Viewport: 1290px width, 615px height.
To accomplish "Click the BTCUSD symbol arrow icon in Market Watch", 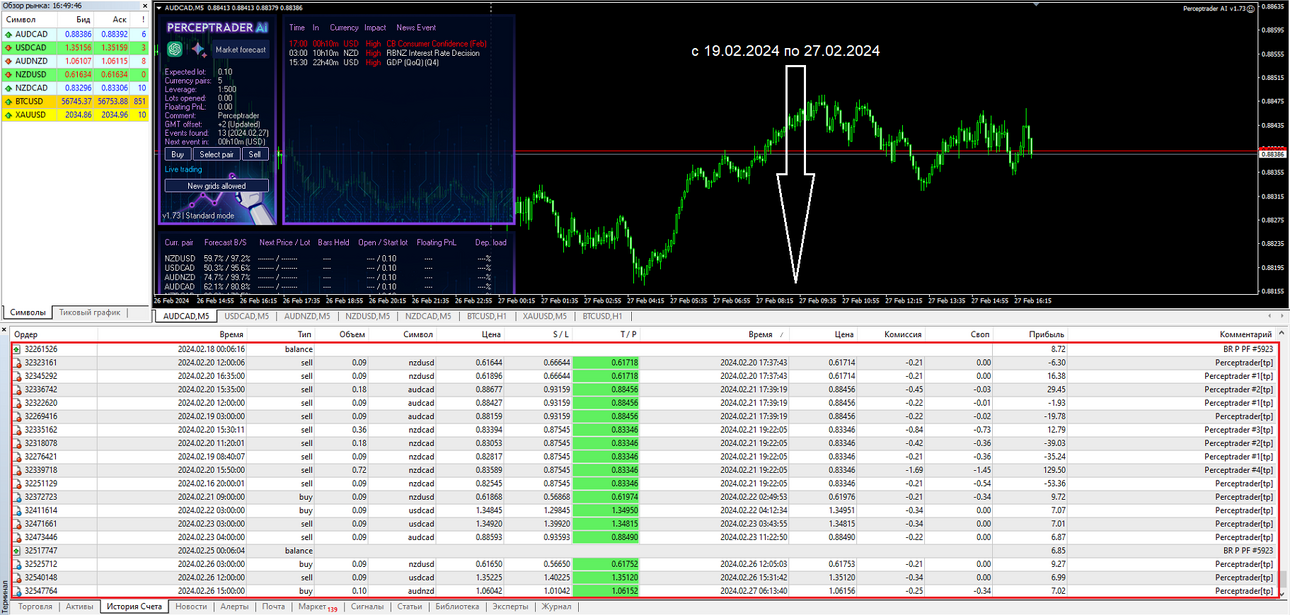I will click(8, 101).
